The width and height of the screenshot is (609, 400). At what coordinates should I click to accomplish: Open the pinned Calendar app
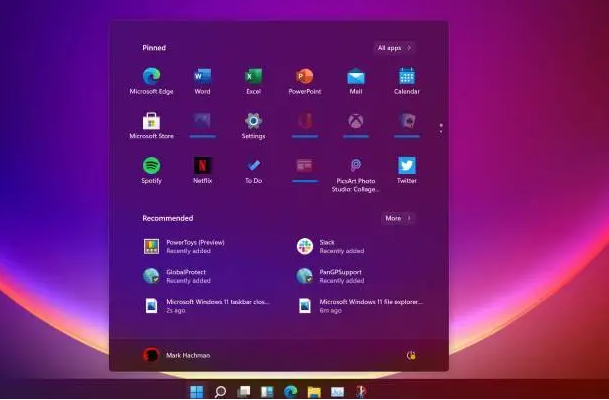pyautogui.click(x=407, y=81)
